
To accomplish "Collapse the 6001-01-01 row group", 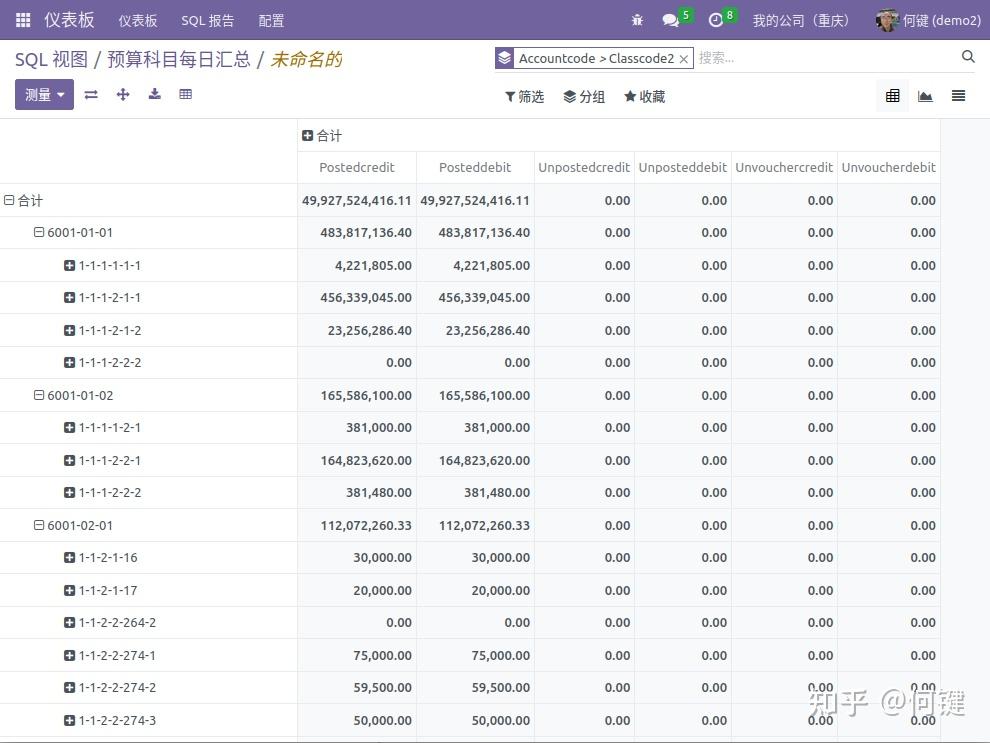I will [x=39, y=232].
